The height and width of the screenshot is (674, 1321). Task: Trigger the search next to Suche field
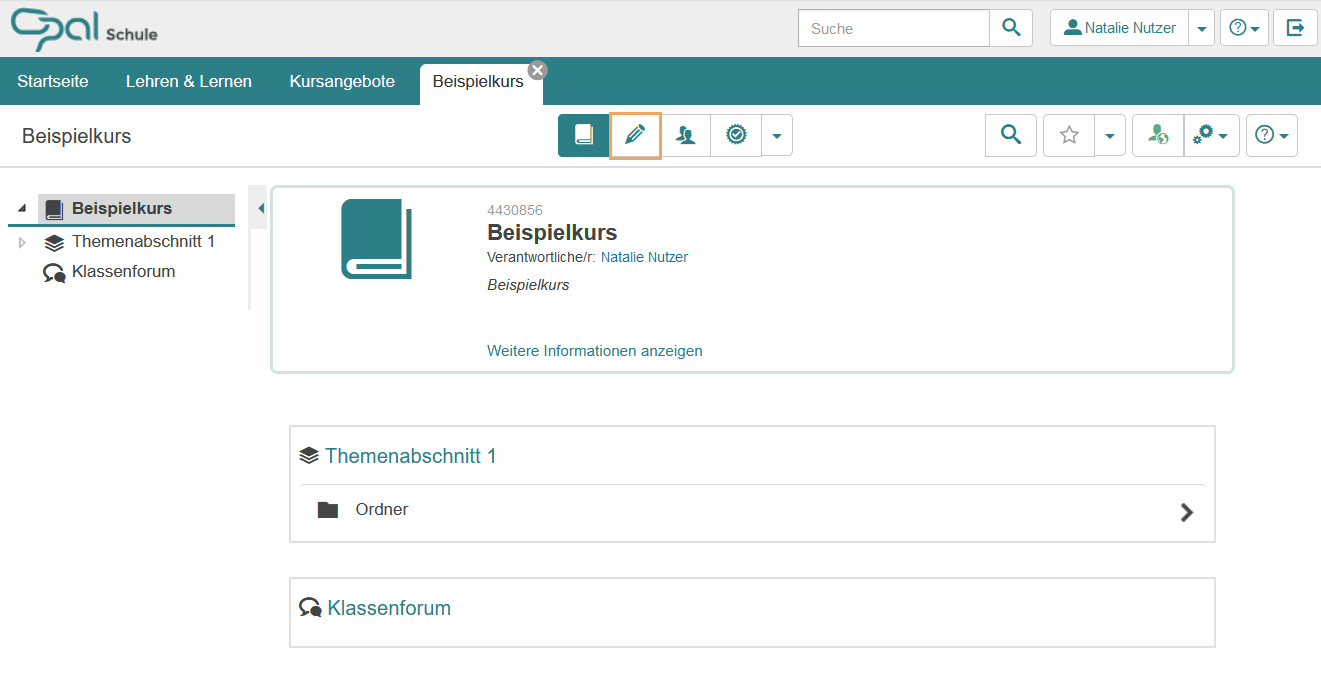pyautogui.click(x=1011, y=27)
